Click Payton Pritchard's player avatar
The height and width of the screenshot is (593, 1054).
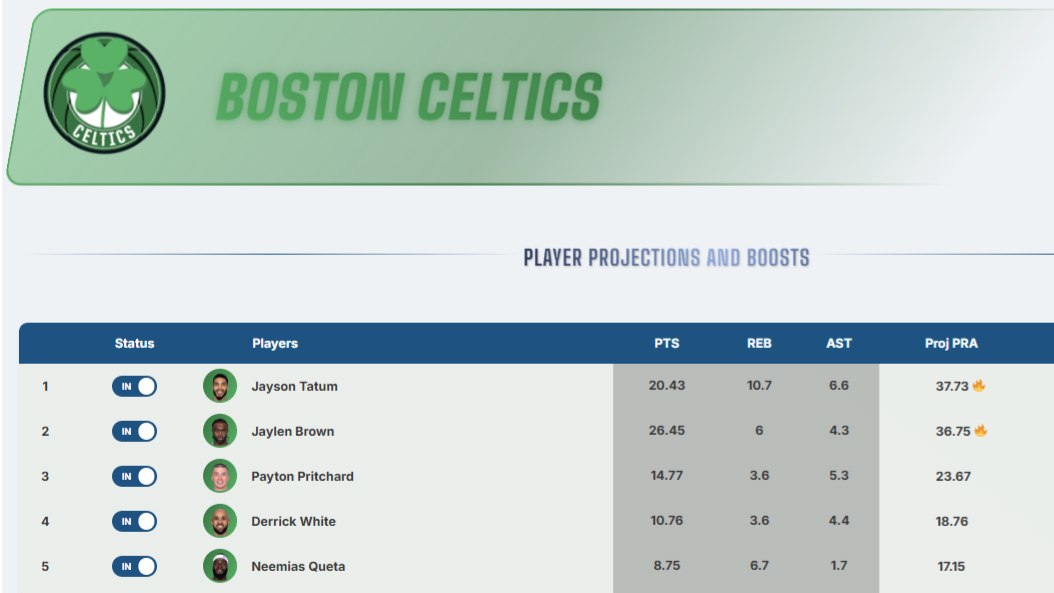[x=220, y=476]
